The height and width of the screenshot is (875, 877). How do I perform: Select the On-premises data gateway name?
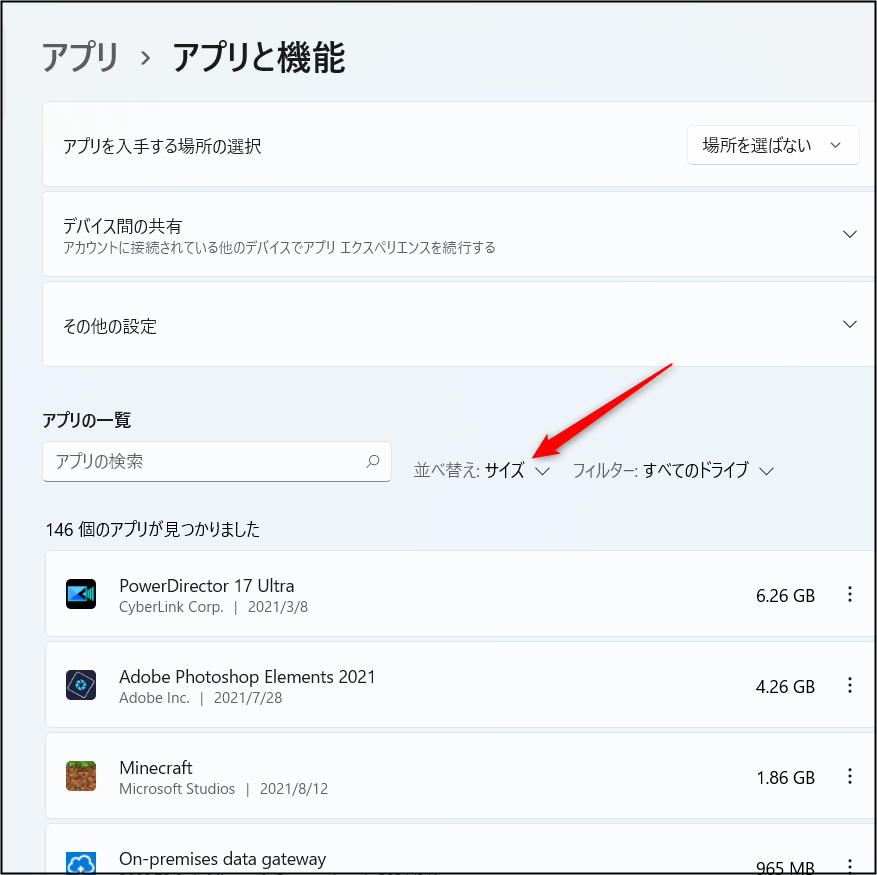[223, 859]
